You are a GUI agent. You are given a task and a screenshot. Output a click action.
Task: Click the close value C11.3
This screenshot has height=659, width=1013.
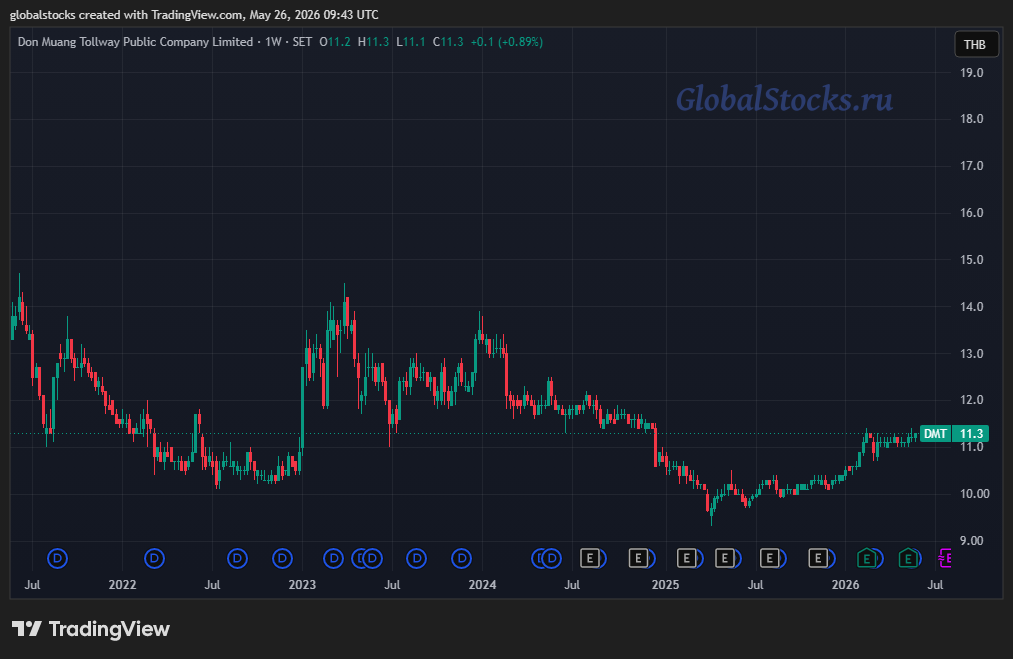click(x=448, y=42)
